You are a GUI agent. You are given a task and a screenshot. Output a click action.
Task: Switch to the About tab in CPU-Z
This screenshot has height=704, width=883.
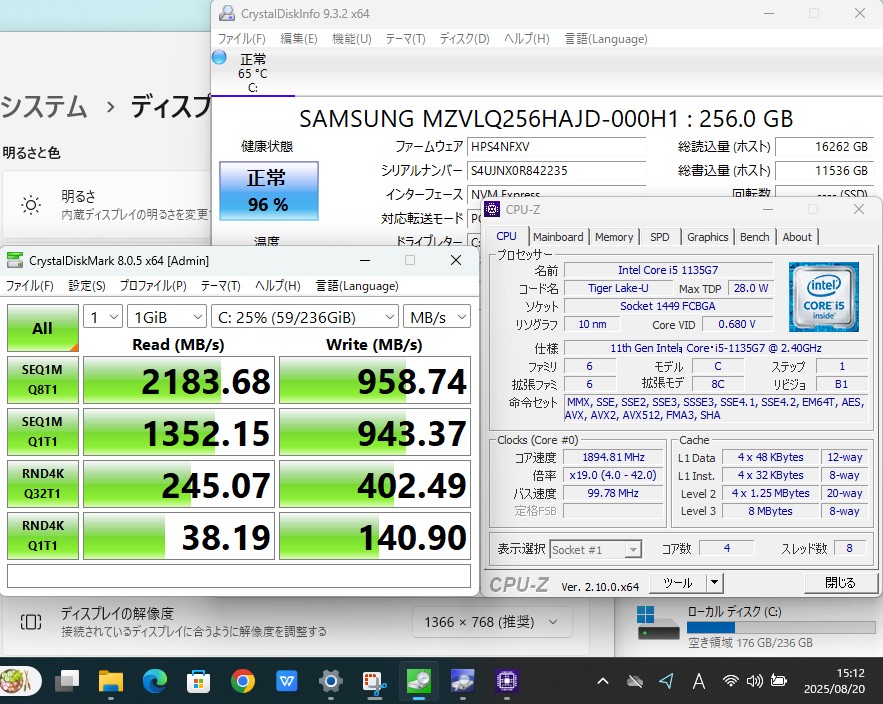797,237
